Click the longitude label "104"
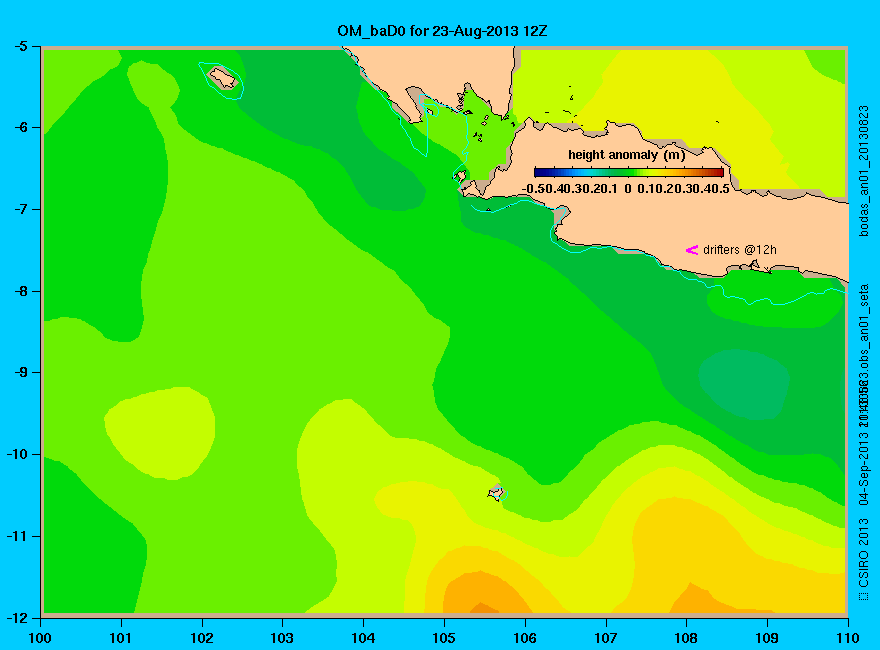880x650 pixels. click(363, 638)
